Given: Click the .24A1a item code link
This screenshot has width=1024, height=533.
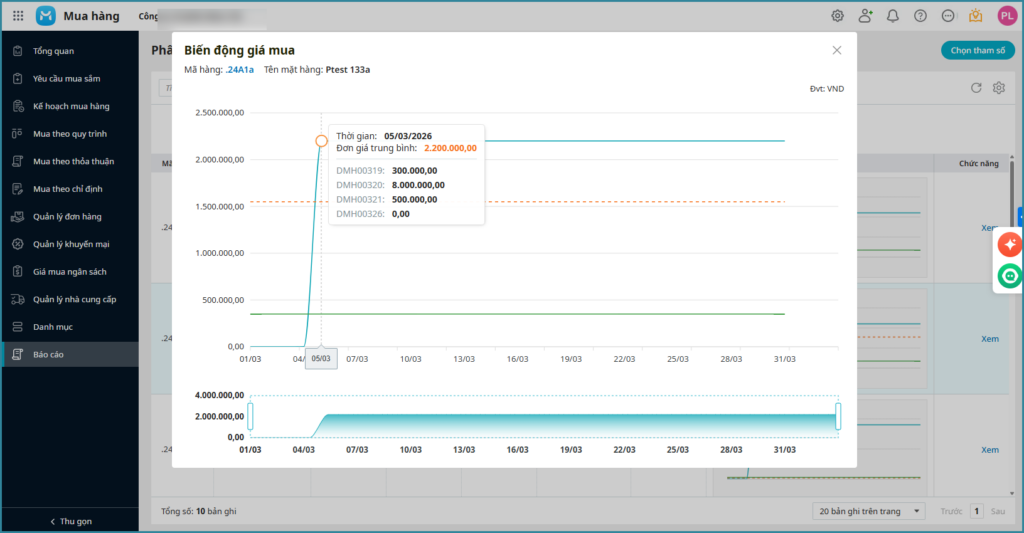Looking at the screenshot, I should coord(240,70).
